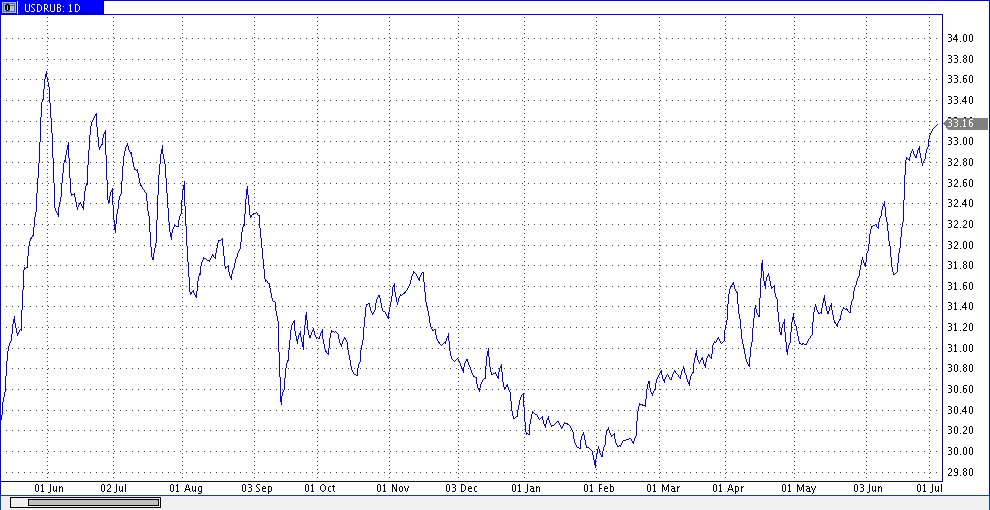Click the 01 Mar date label

[663, 489]
